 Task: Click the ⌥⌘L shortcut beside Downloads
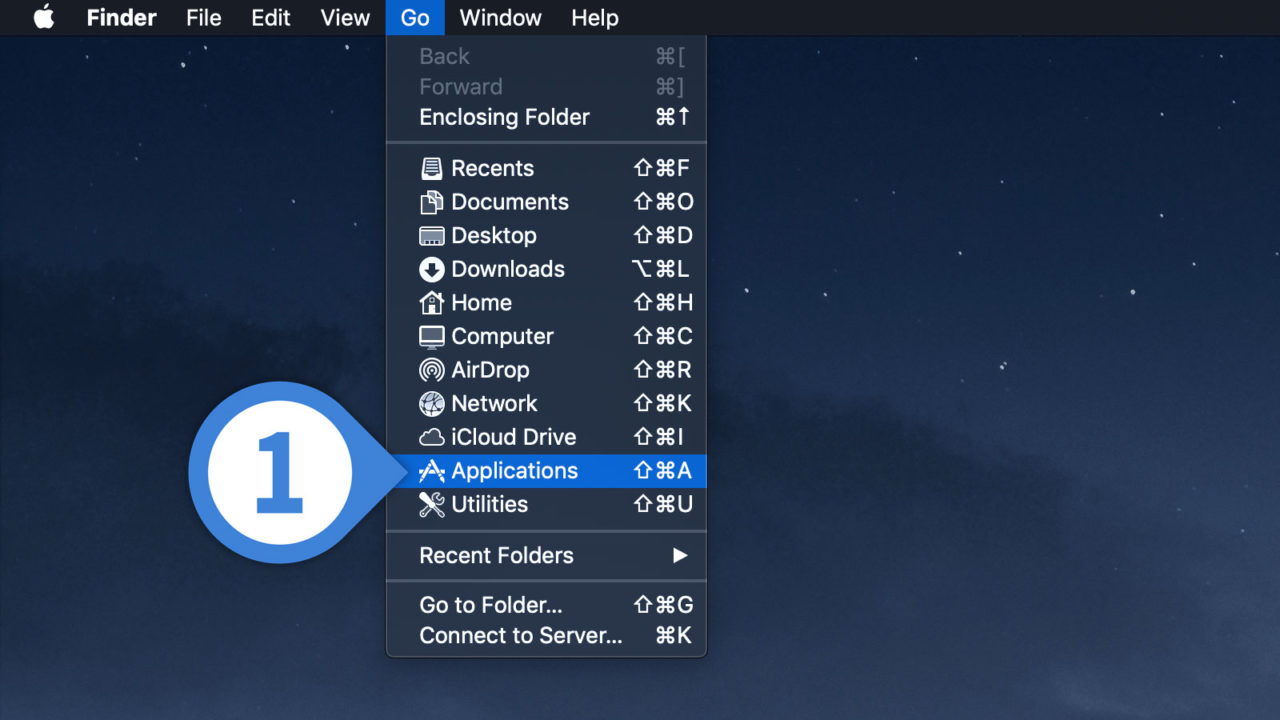[661, 269]
